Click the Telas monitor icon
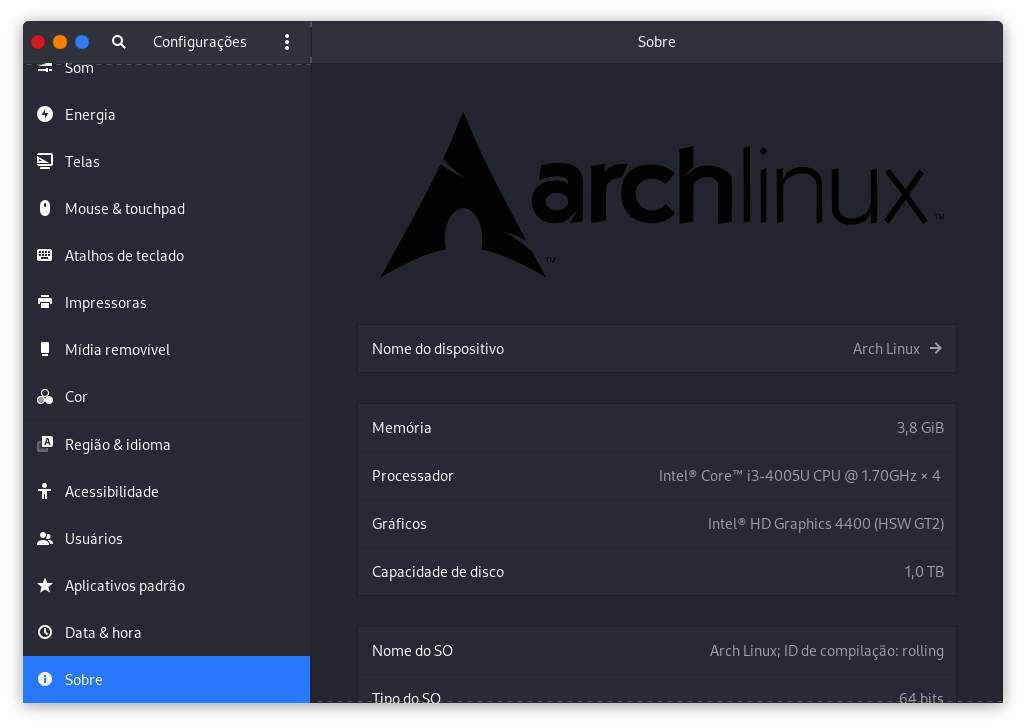 pyautogui.click(x=44, y=162)
